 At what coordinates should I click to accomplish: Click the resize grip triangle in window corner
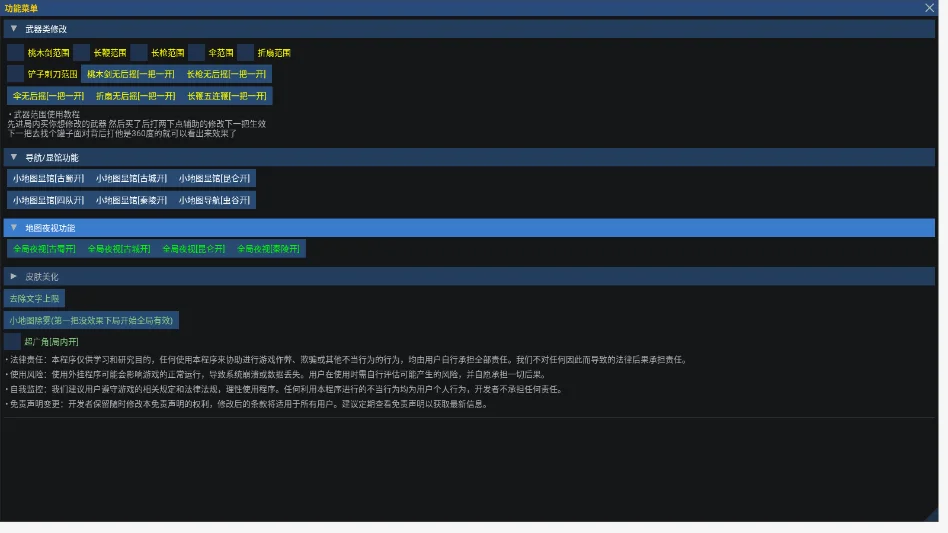click(932, 515)
